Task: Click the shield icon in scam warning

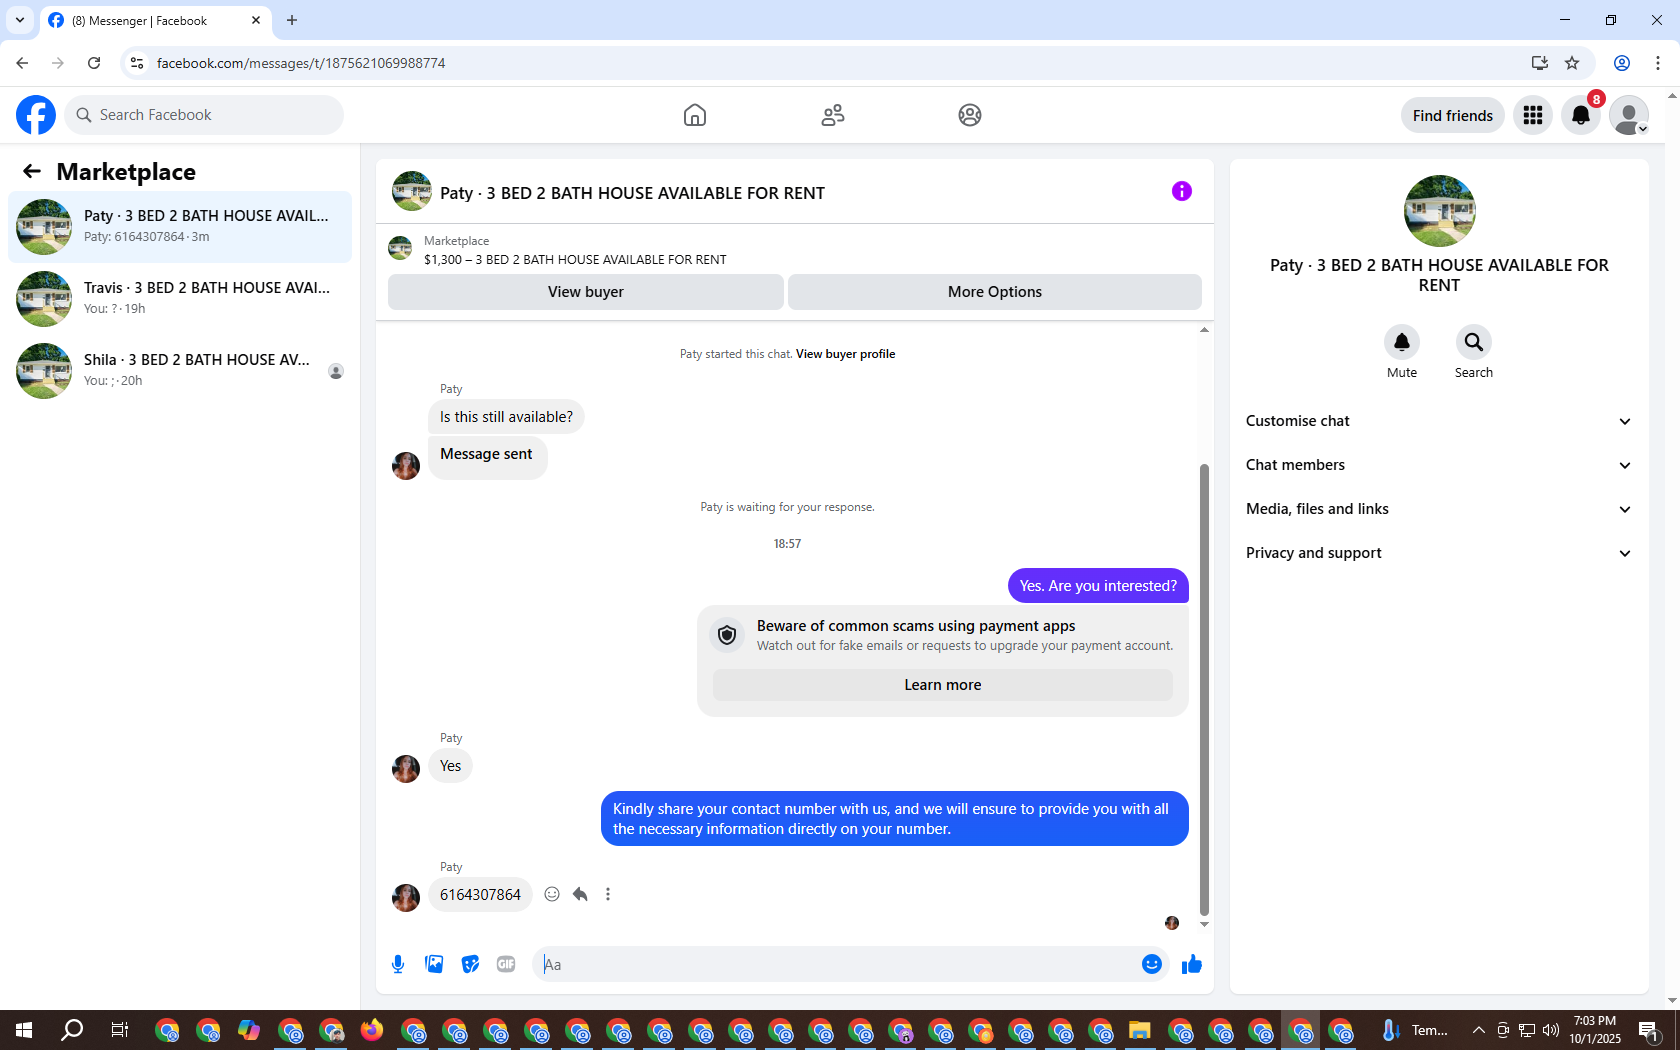Action: tap(727, 635)
